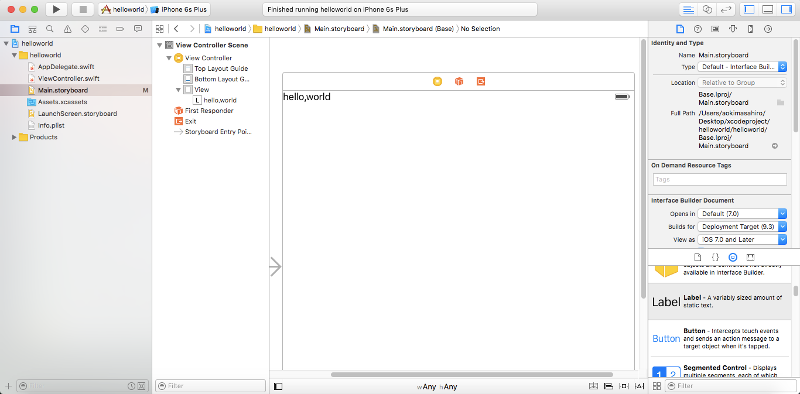Show the Attributes inspector
Image resolution: width=800 pixels, height=394 pixels.
tap(733, 29)
